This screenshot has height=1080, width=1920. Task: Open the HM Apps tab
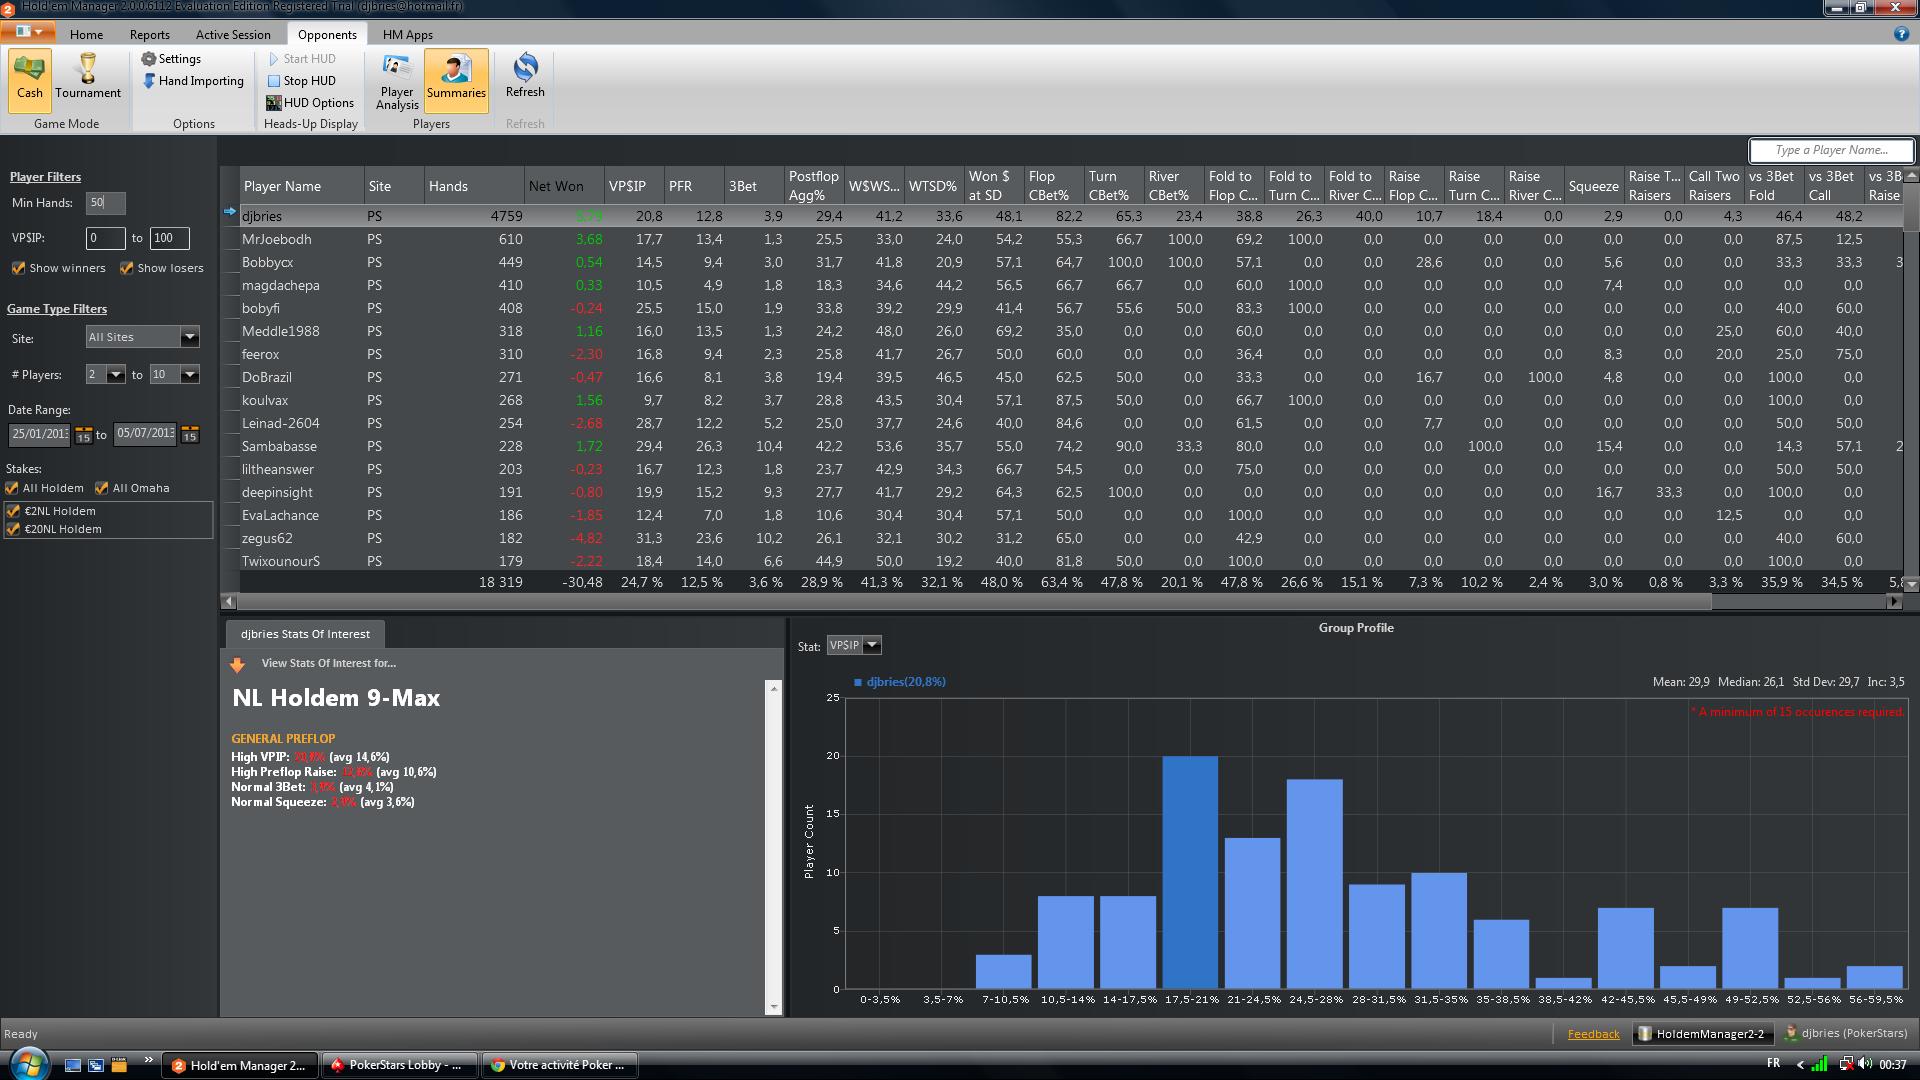click(x=407, y=34)
